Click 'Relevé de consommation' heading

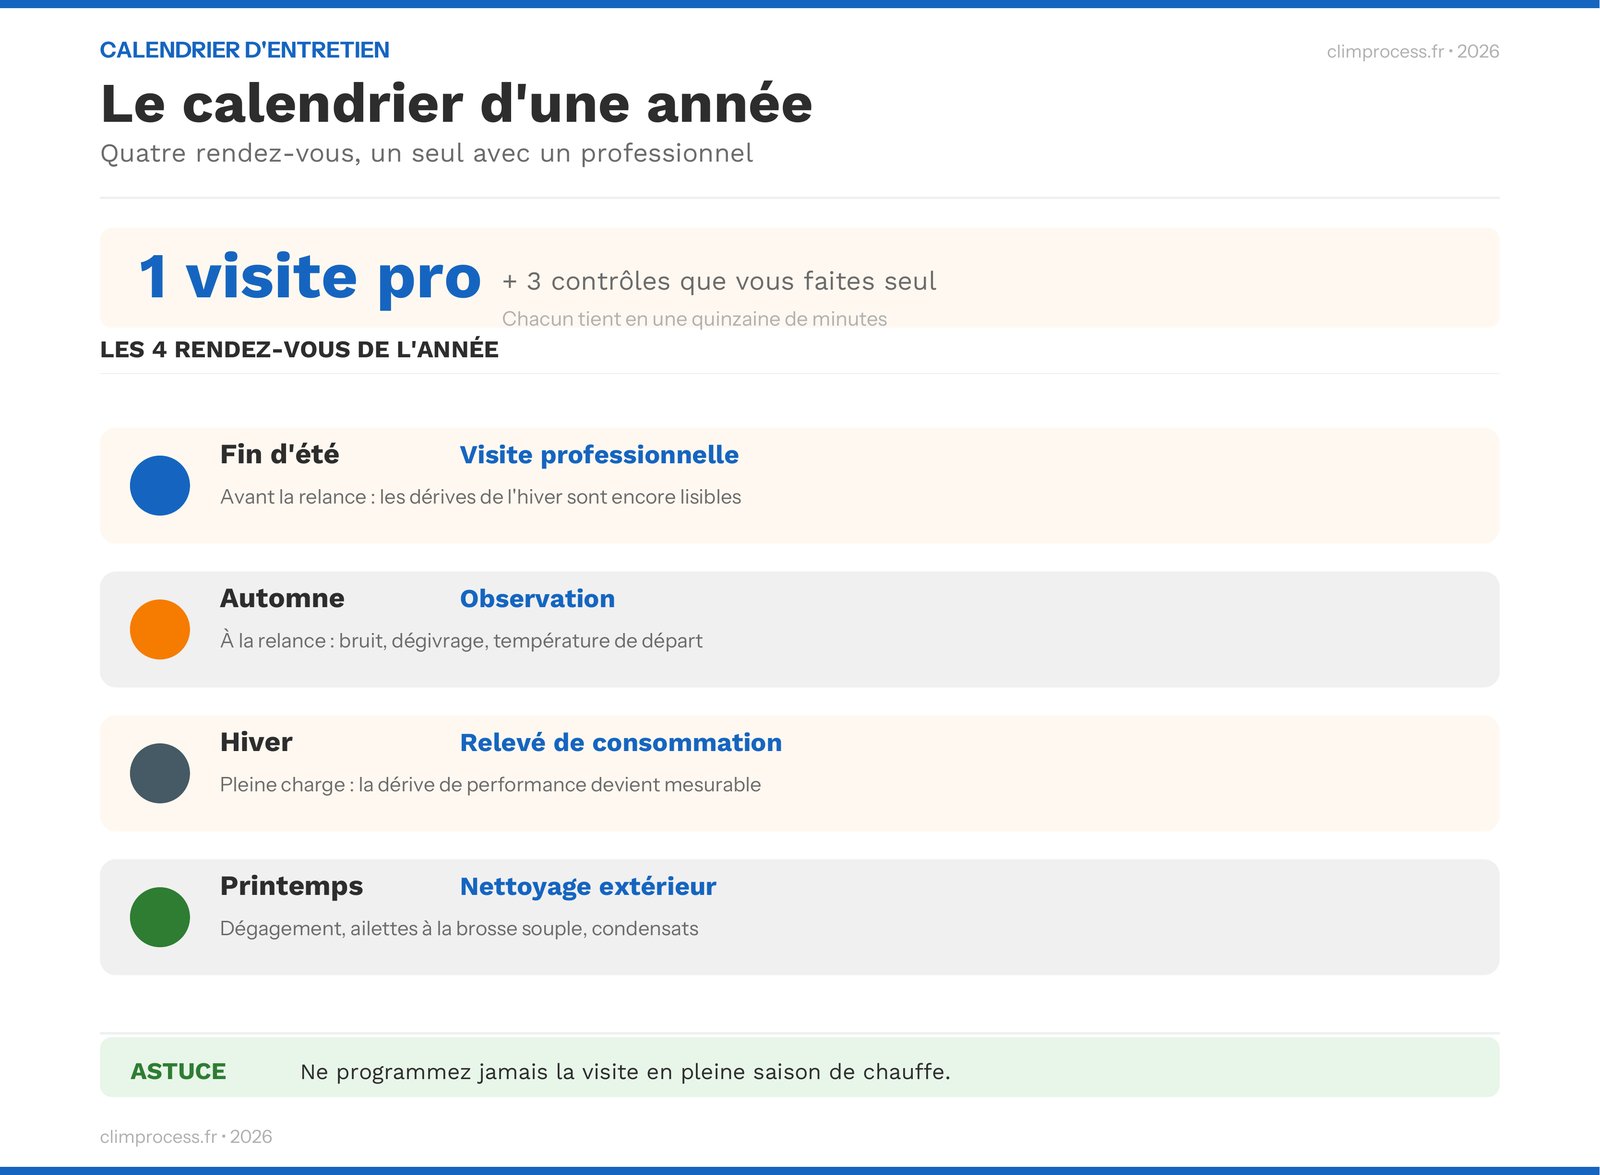tap(621, 743)
